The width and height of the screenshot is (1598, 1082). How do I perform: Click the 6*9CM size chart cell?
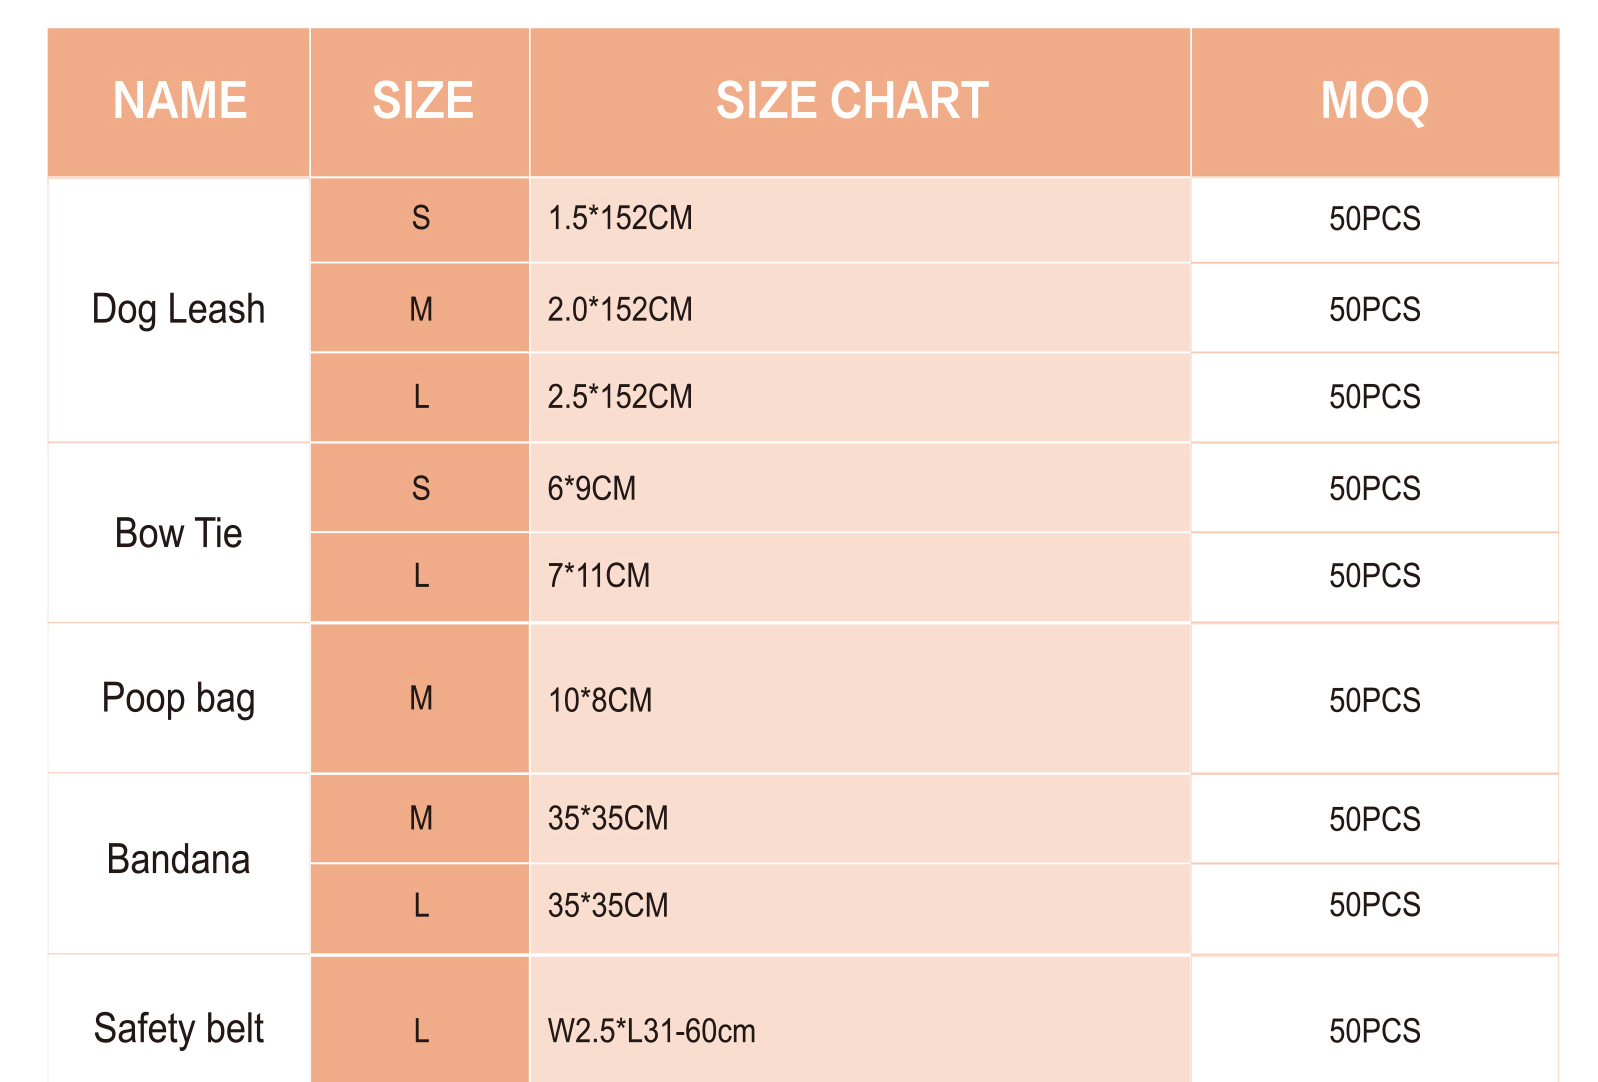click(592, 488)
